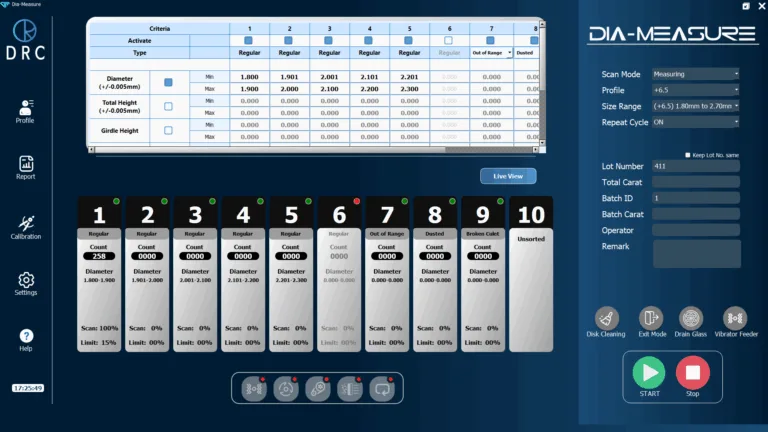Click Diameter Min cell value 1.800

point(249,77)
